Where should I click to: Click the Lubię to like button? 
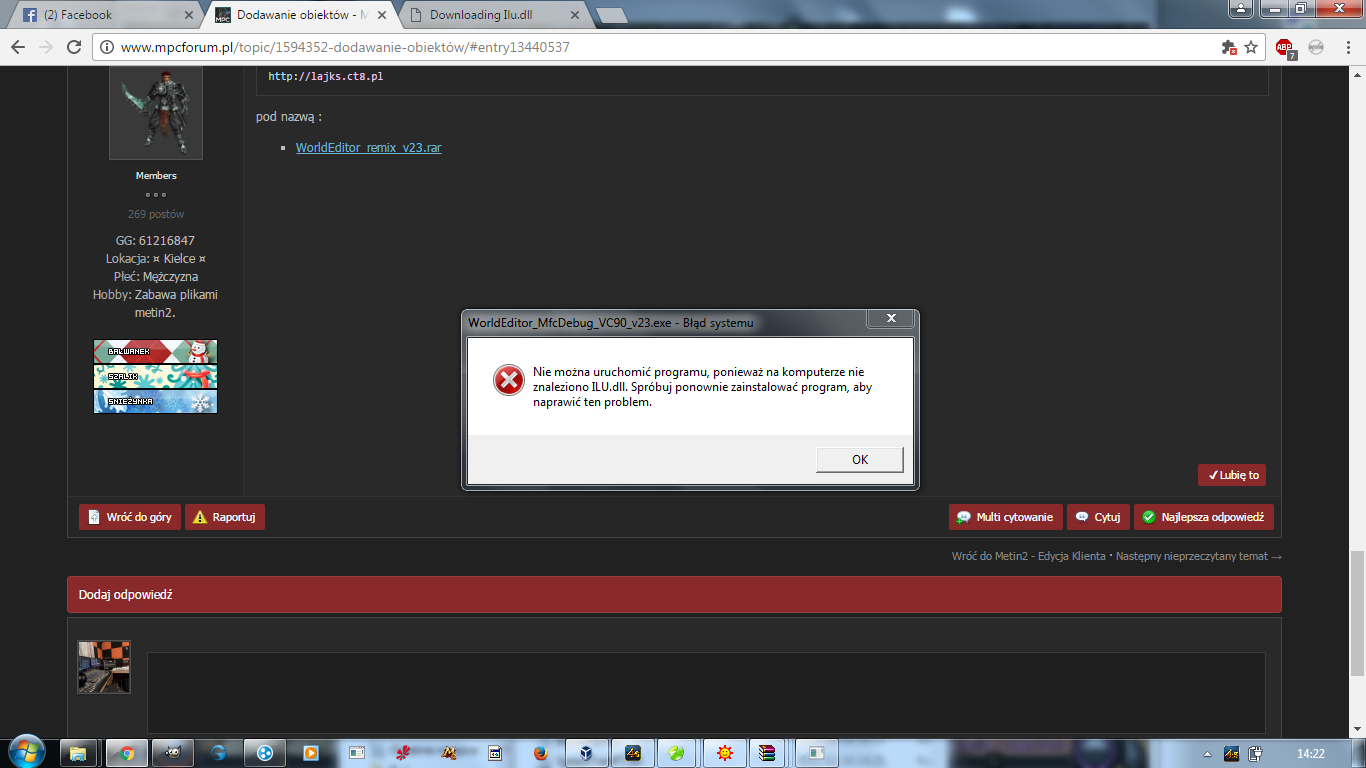pyautogui.click(x=1232, y=475)
